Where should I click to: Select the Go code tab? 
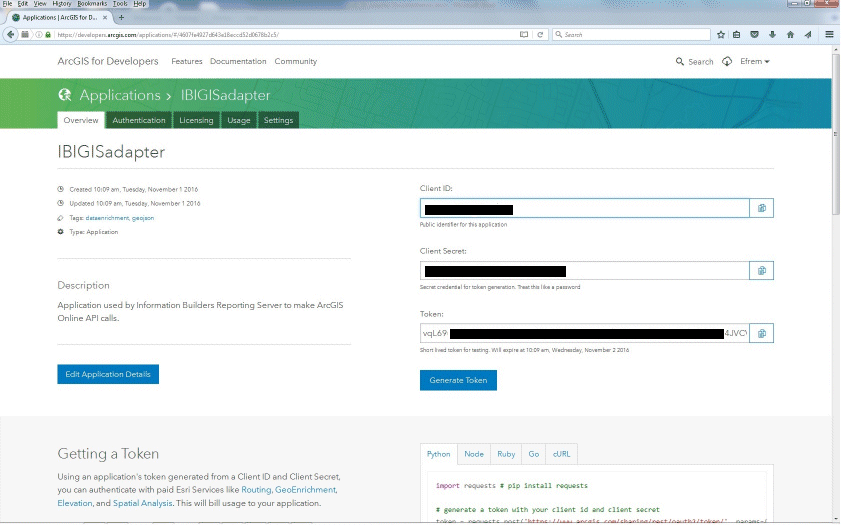533,454
